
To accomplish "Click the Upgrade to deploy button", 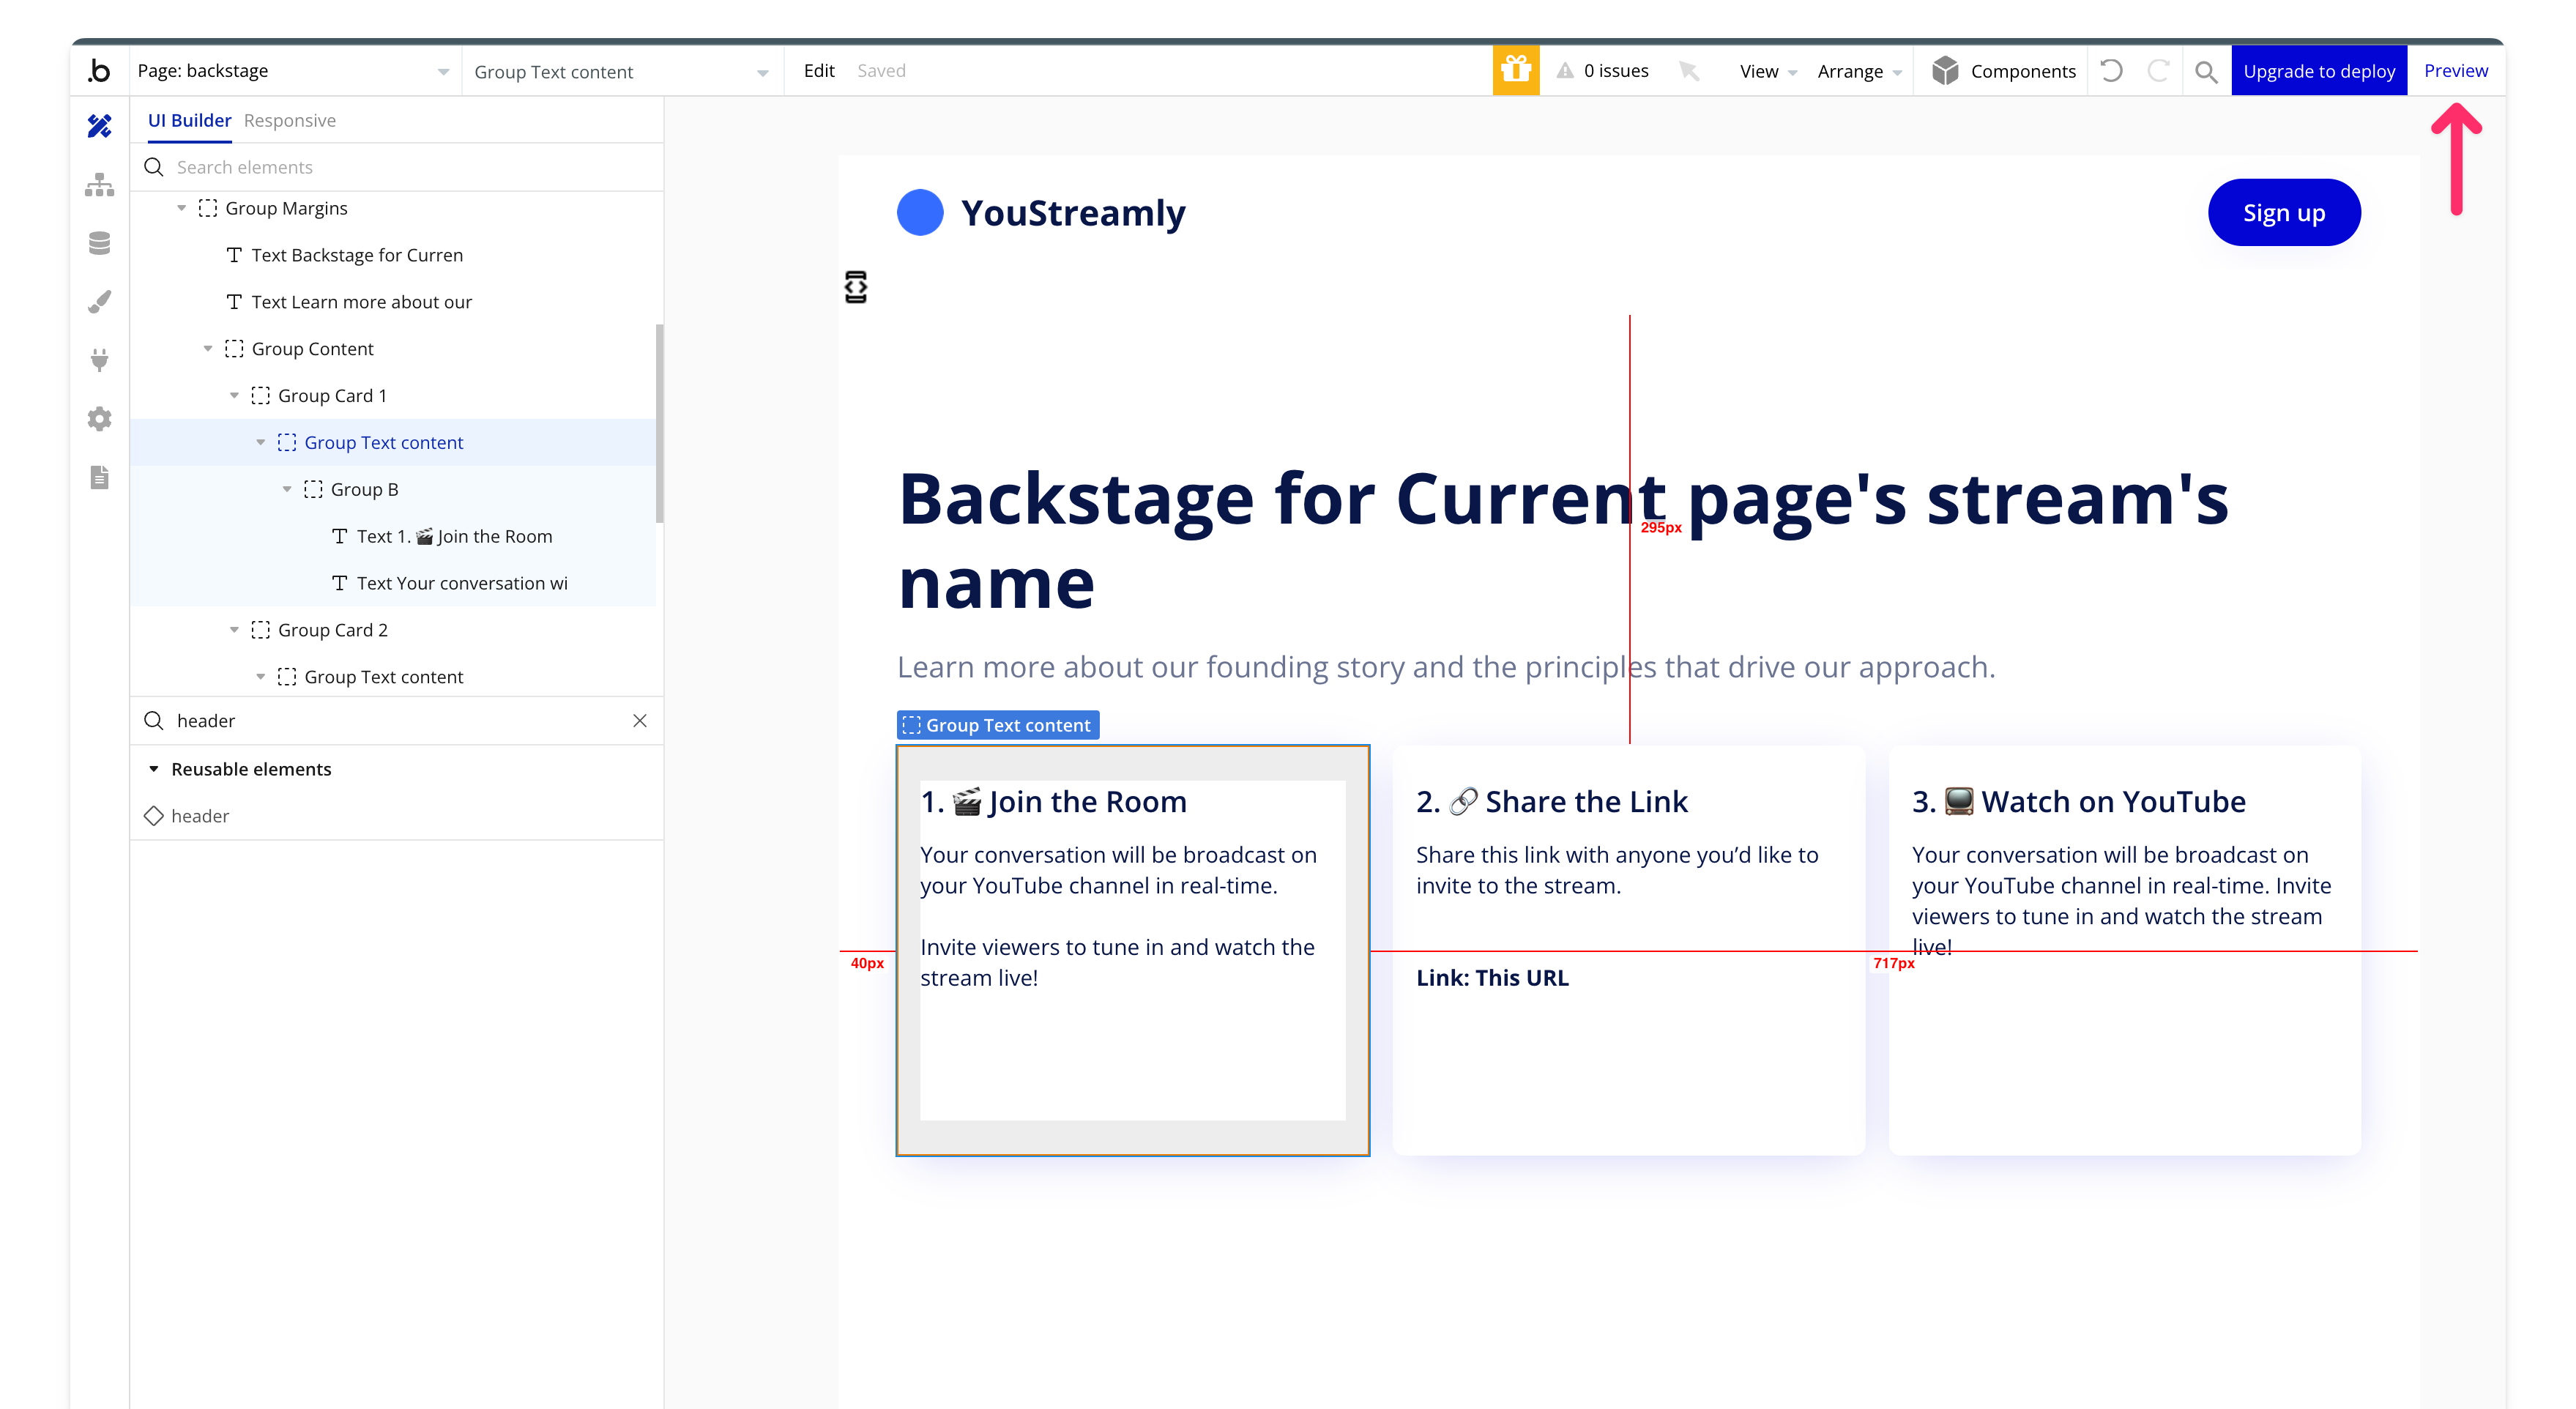I will 2318,71.
